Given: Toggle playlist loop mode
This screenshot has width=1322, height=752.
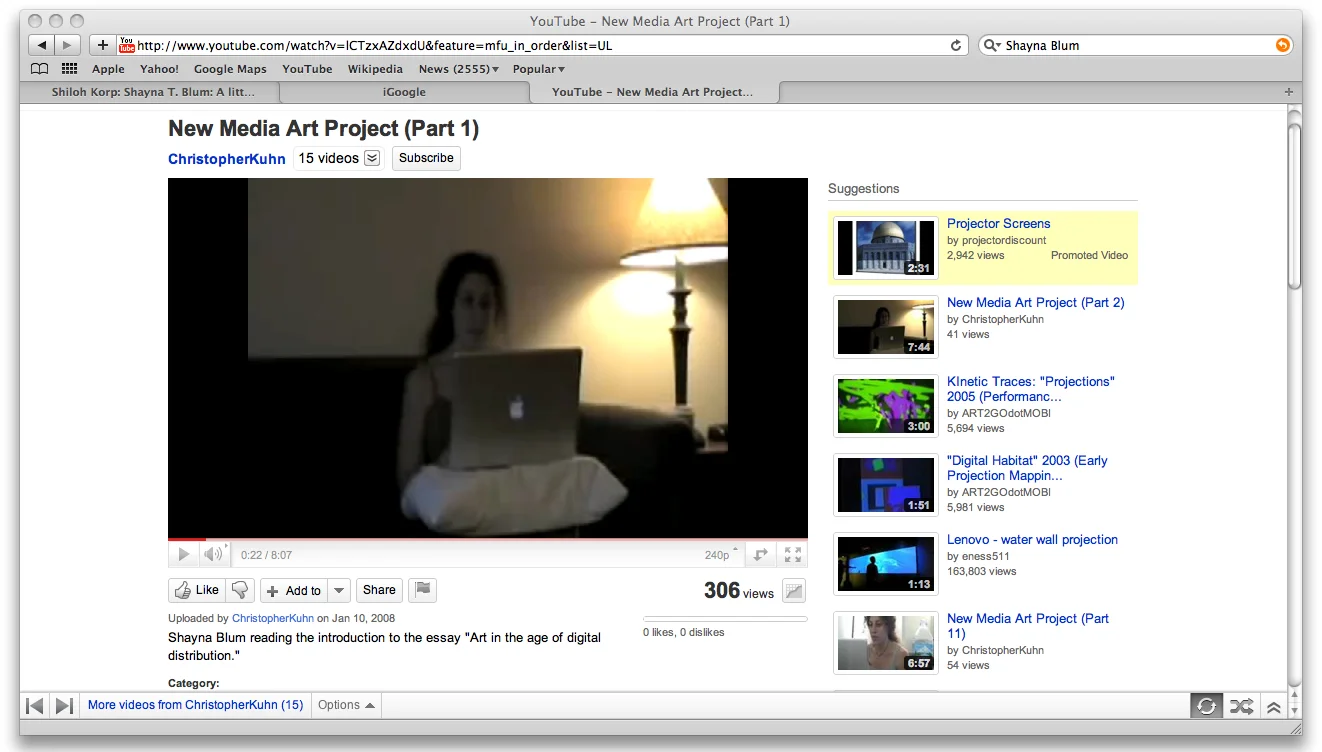Looking at the screenshot, I should tap(1206, 705).
